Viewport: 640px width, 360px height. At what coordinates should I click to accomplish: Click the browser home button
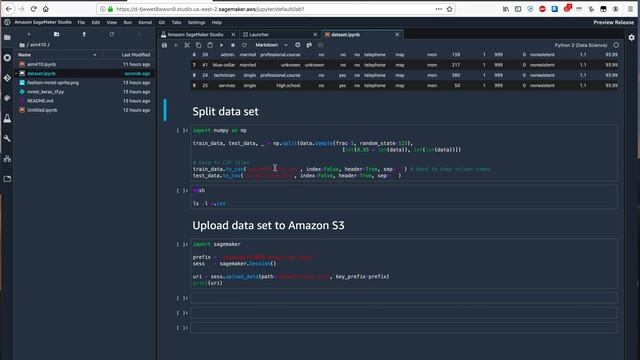pyautogui.click(x=46, y=9)
